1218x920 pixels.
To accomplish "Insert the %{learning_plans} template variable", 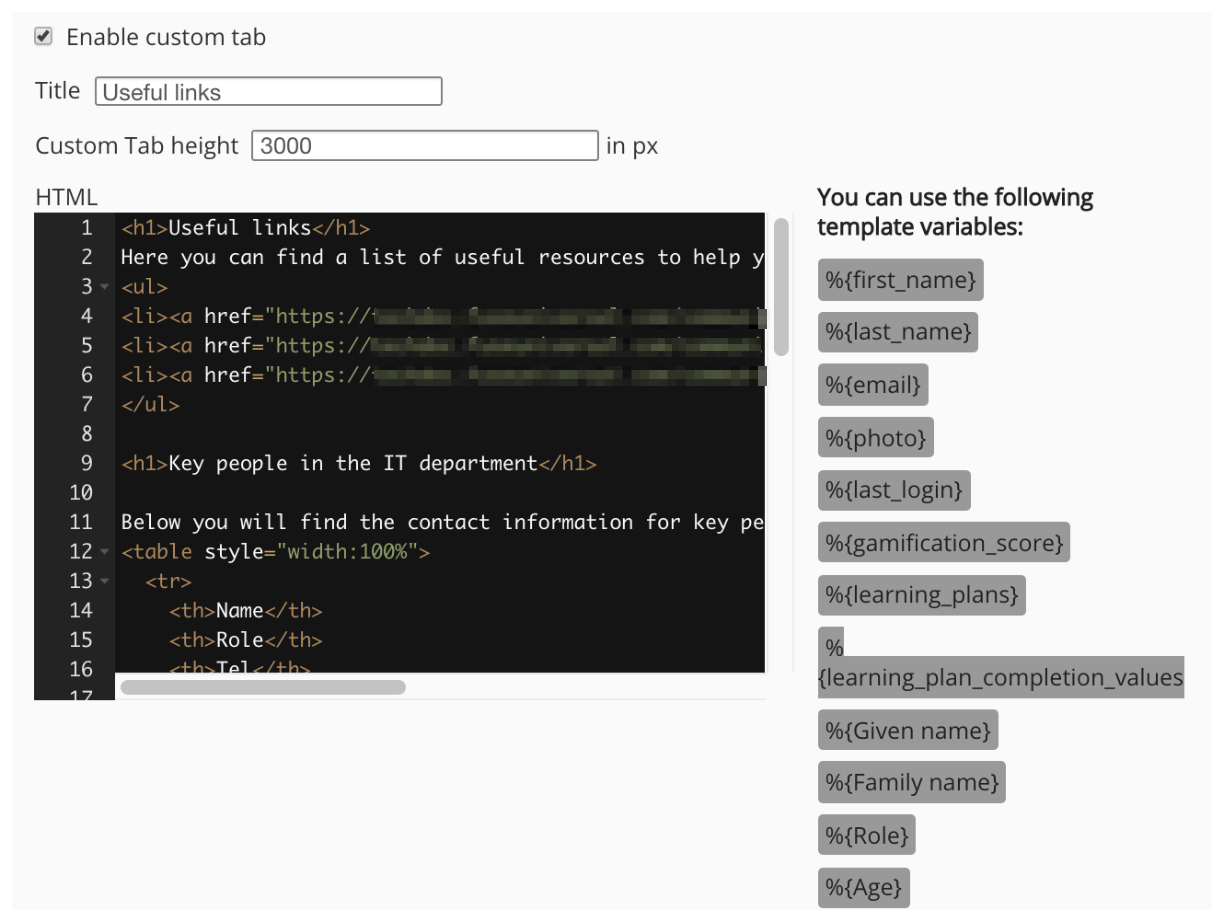I will [x=921, y=594].
